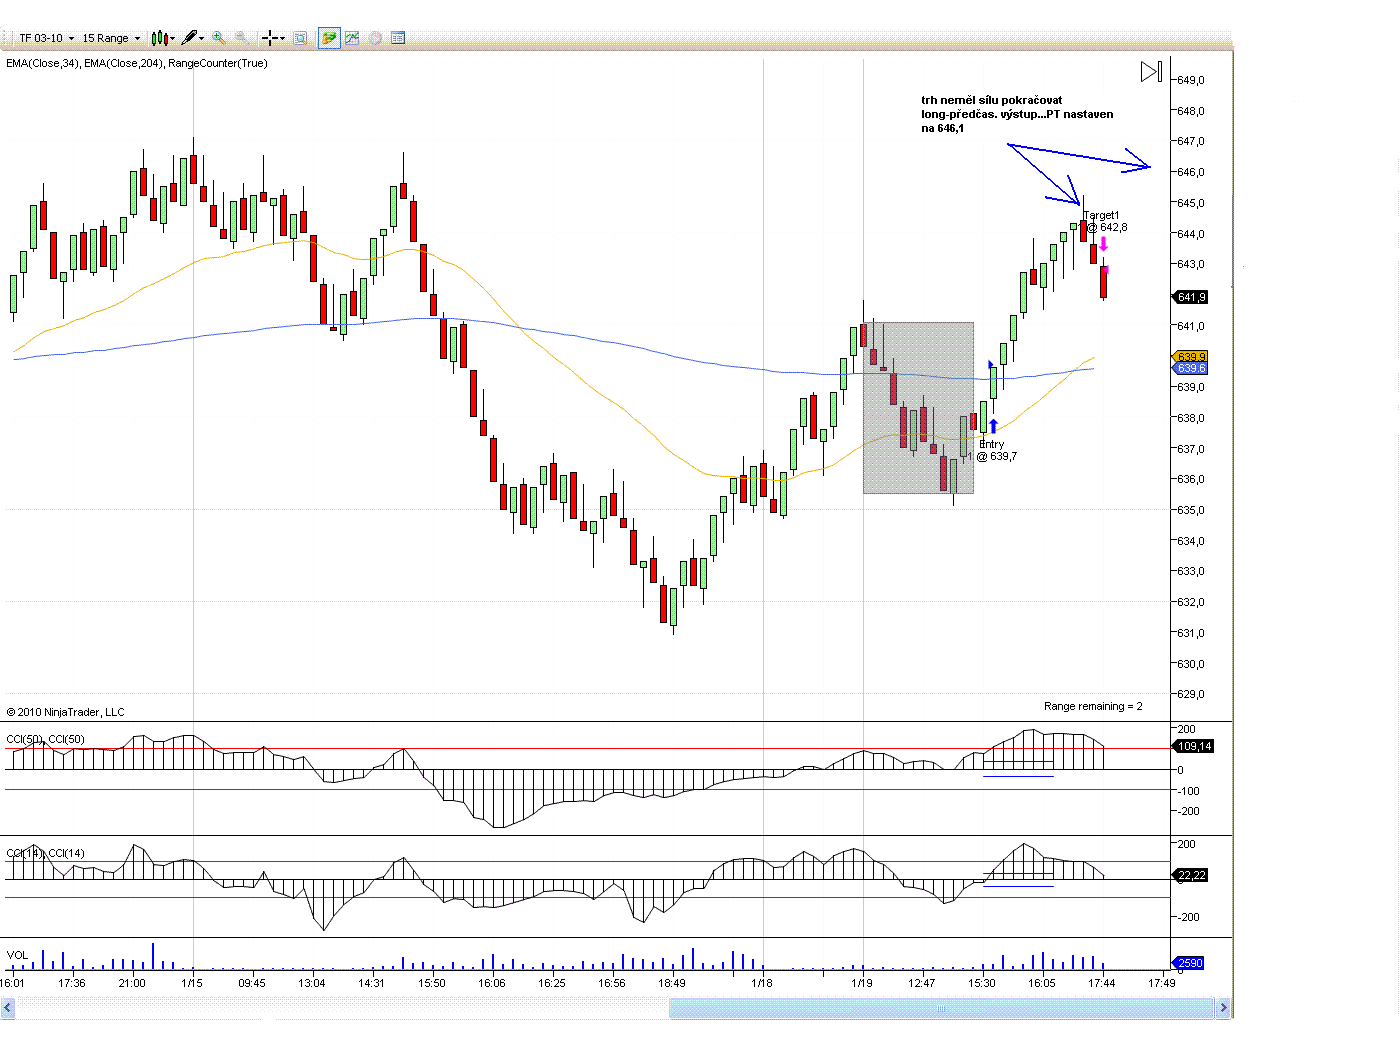This screenshot has height=1050, width=1400.
Task: Click the 649,0 price axis label
Action: point(1191,80)
